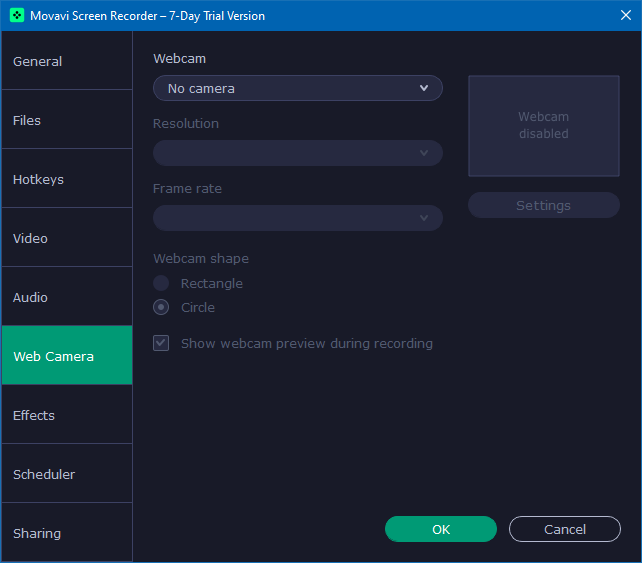Open the Sharing tab
The height and width of the screenshot is (563, 642).
[x=66, y=533]
